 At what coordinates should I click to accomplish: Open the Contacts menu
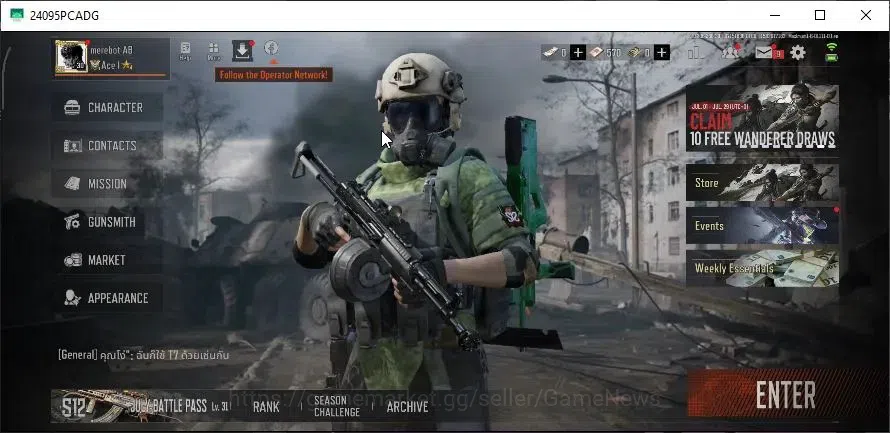108,145
